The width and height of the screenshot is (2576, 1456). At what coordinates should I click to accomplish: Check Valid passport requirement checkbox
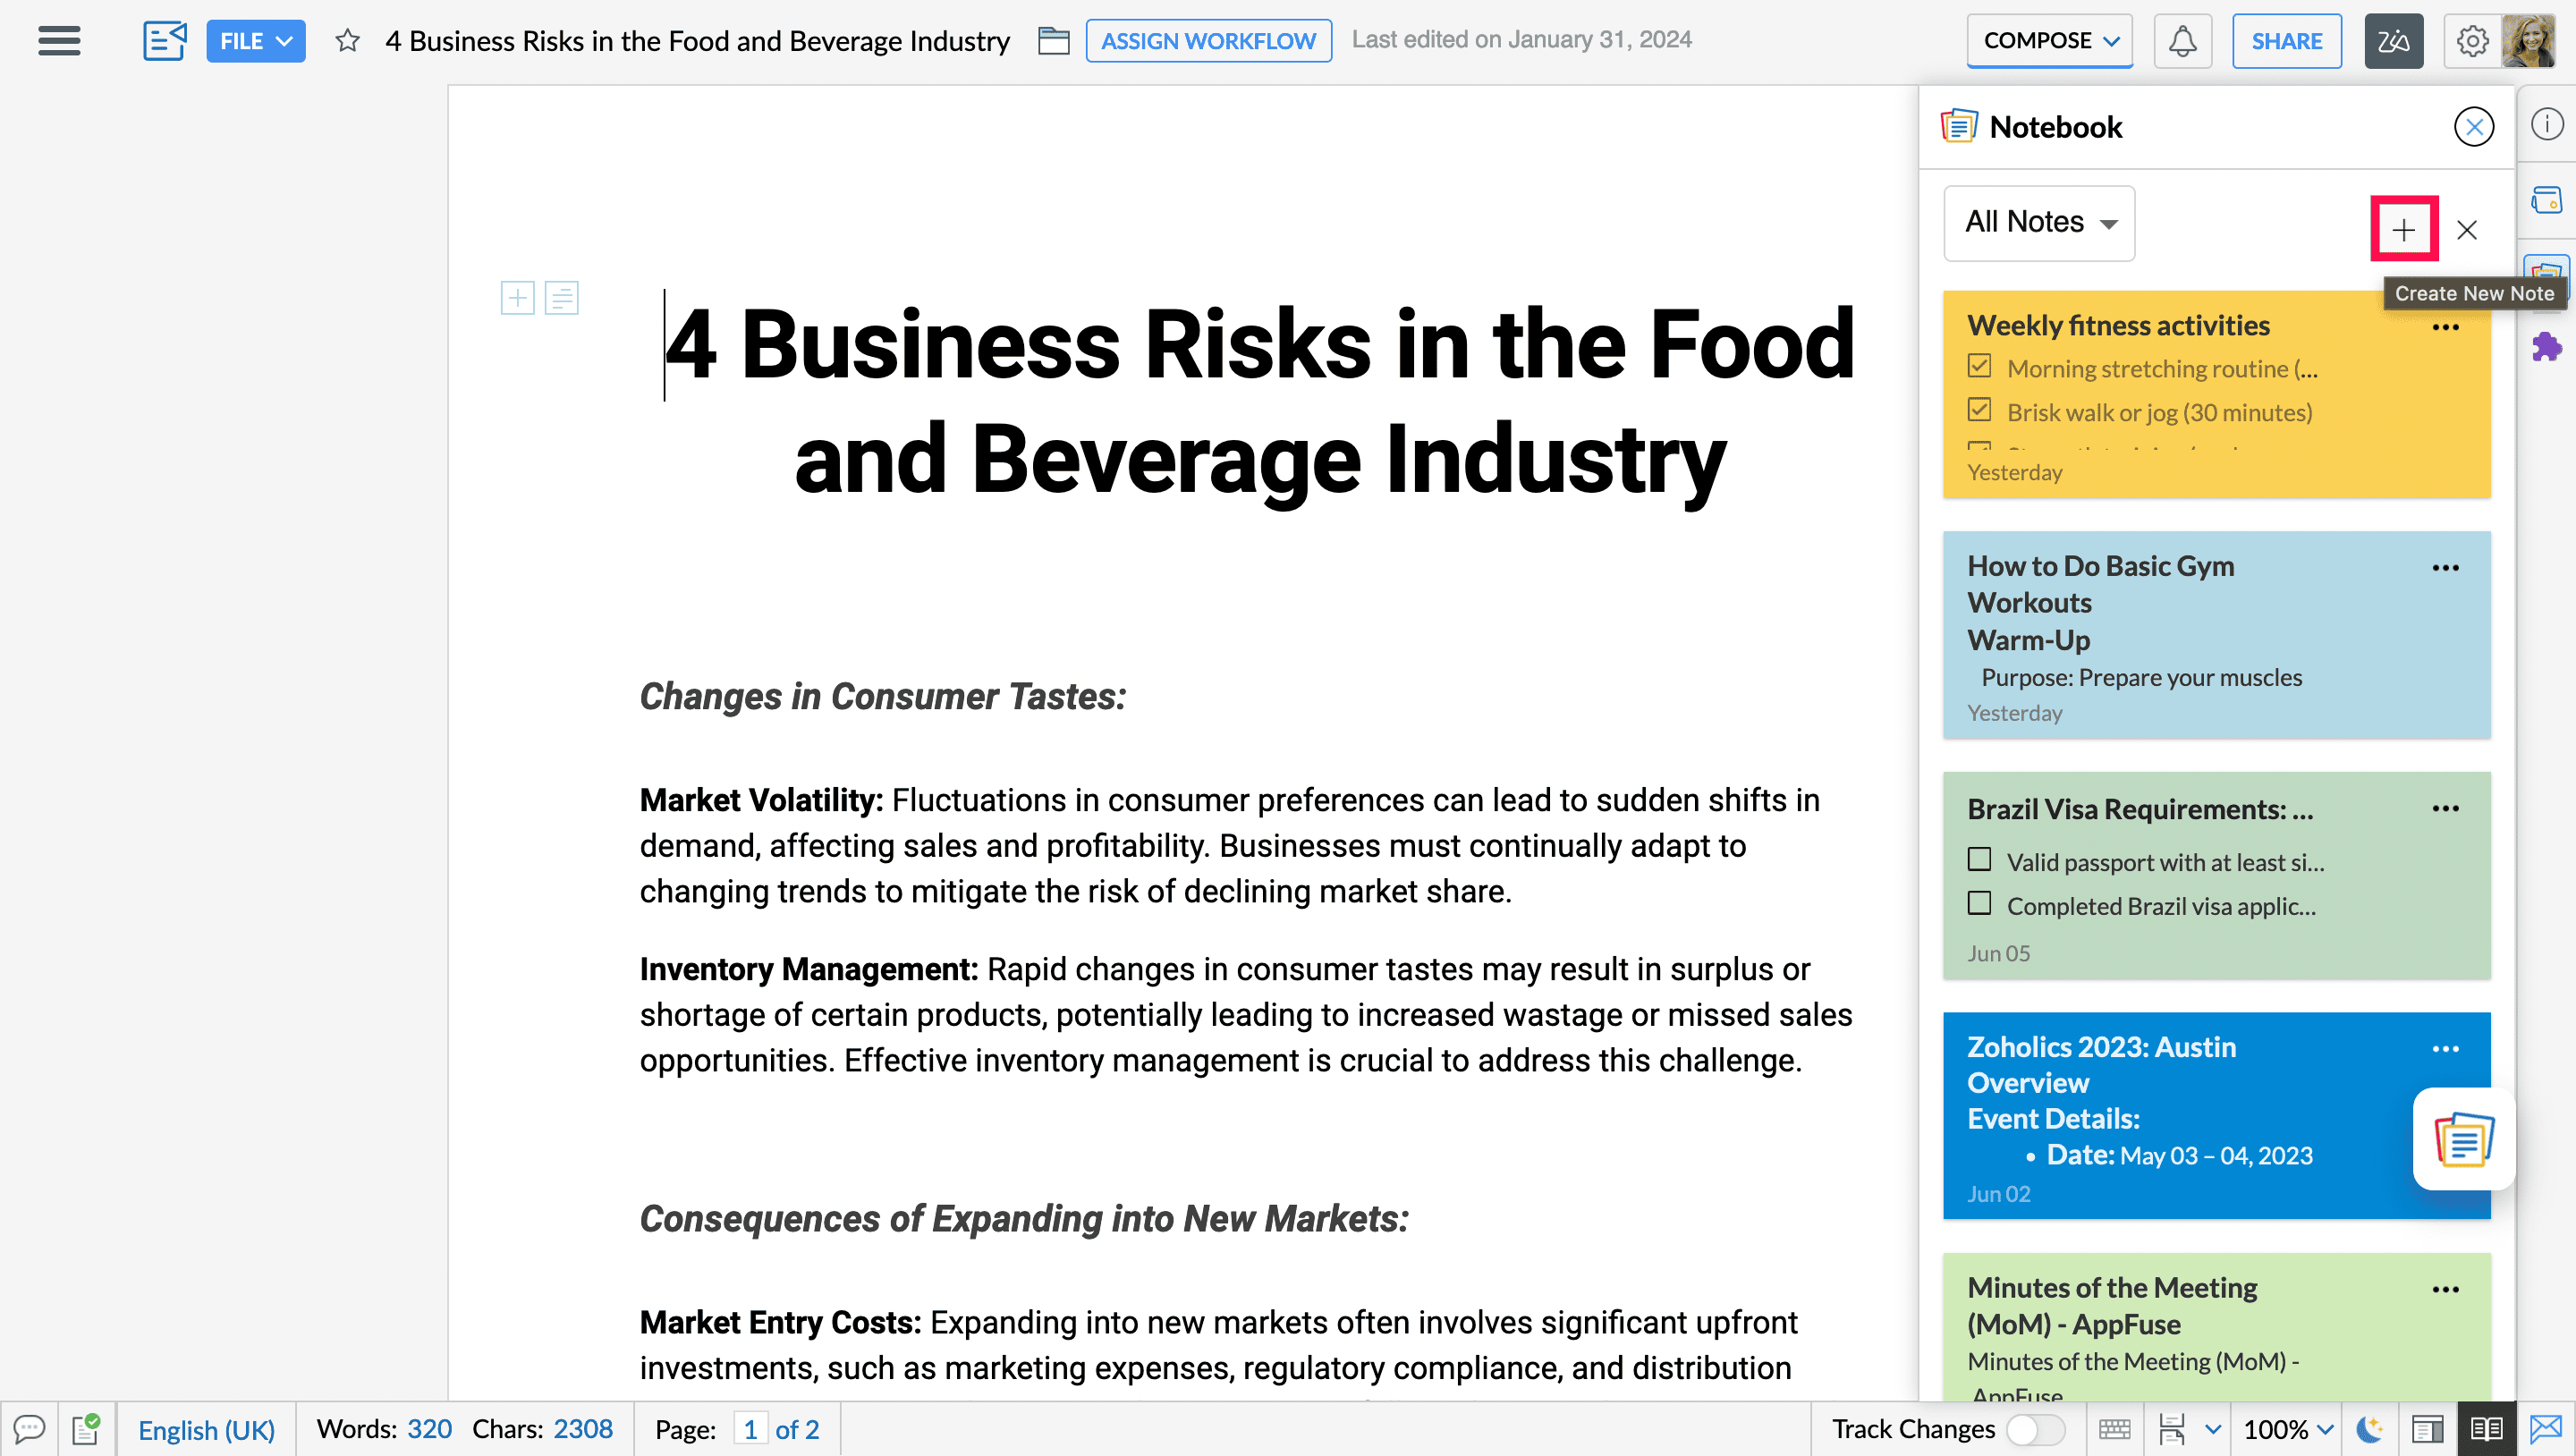1979,860
